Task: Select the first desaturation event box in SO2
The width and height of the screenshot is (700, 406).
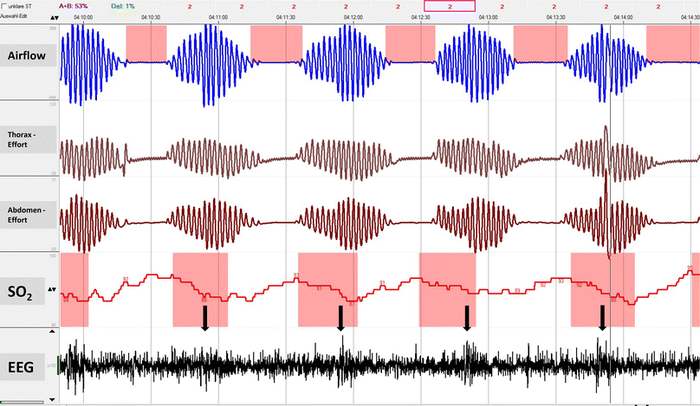Action: tap(74, 290)
